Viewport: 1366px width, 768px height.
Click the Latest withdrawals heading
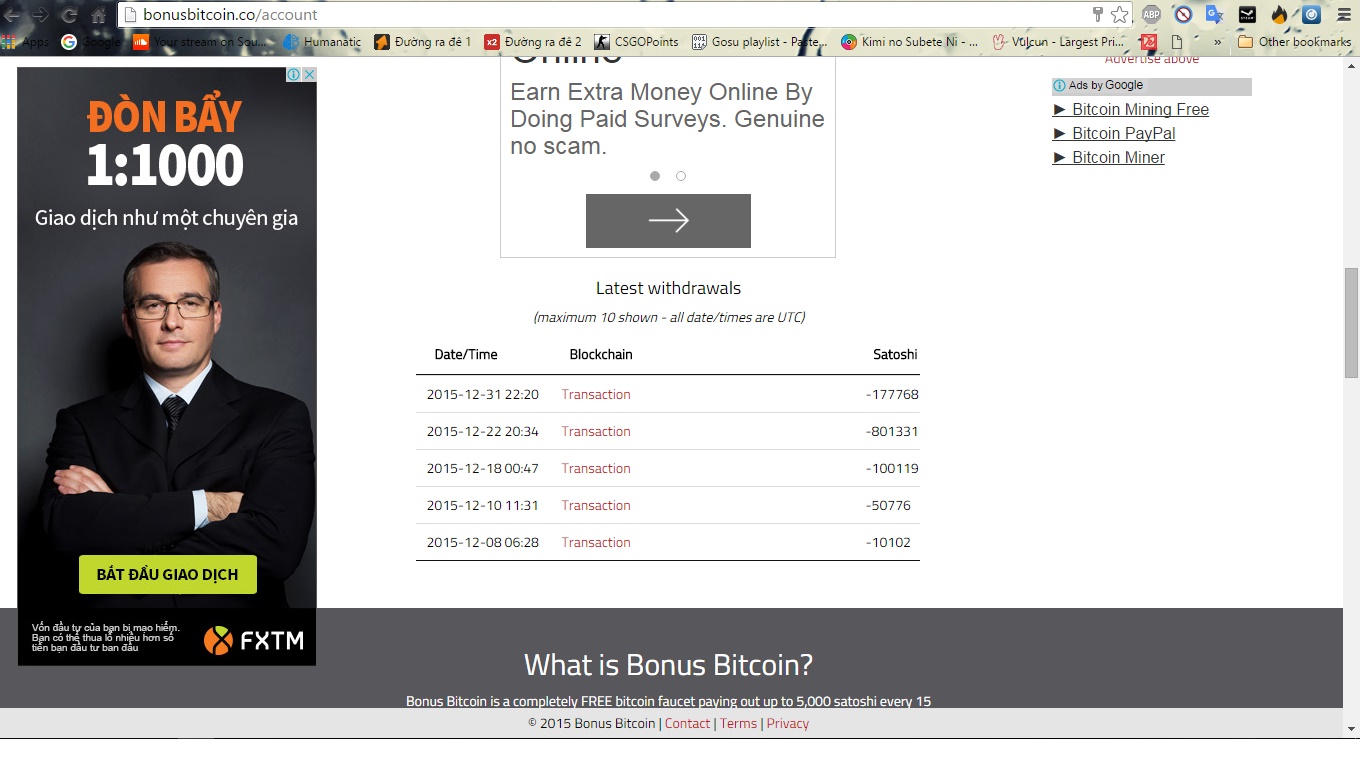(668, 288)
